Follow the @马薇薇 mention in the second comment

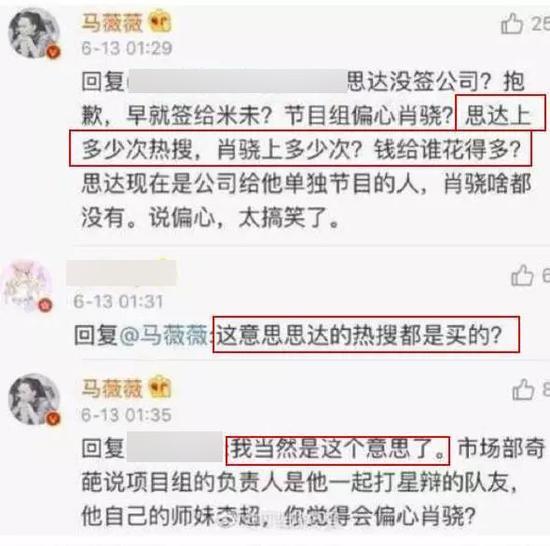[165, 336]
